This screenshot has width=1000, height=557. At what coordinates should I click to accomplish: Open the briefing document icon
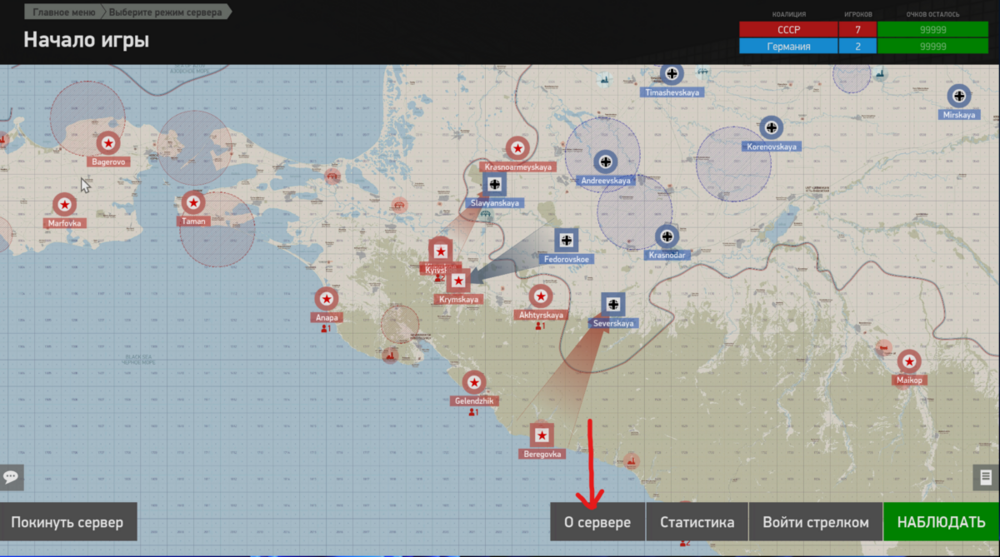pyautogui.click(x=984, y=478)
